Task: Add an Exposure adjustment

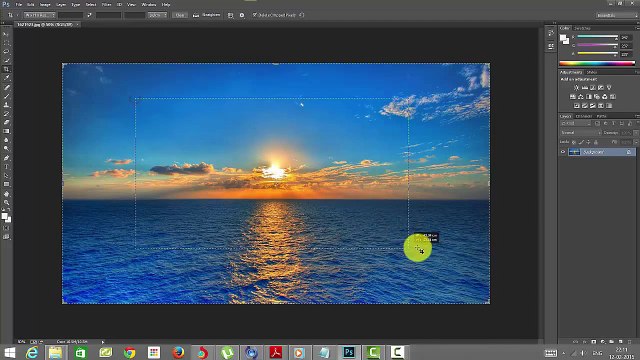Action: coord(600,88)
